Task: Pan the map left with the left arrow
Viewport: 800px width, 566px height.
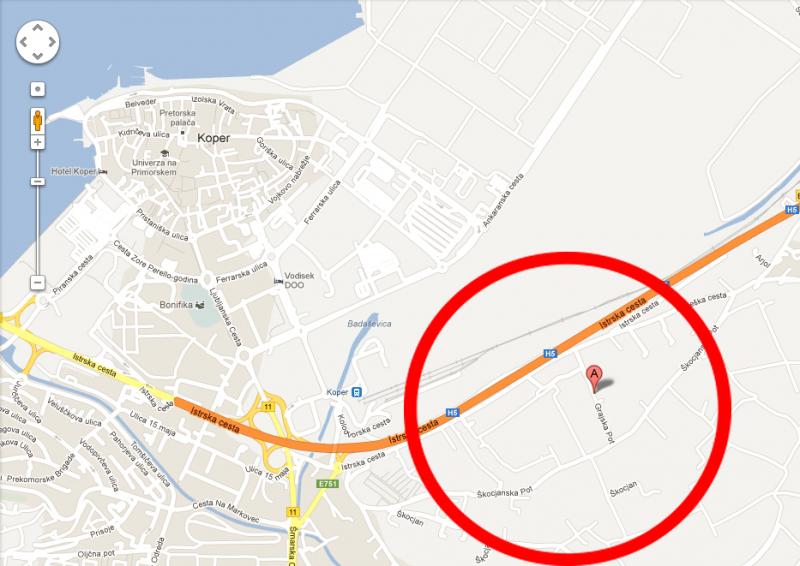Action: pos(24,42)
